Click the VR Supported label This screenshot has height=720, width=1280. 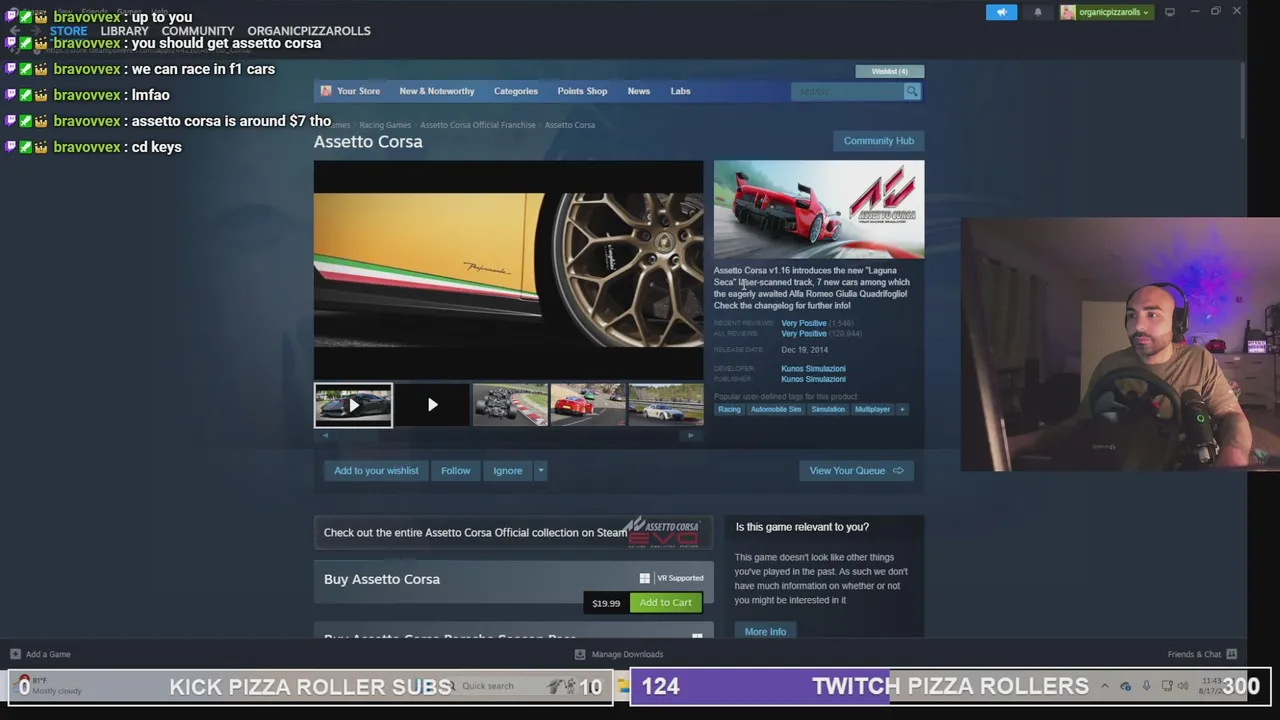tap(680, 578)
